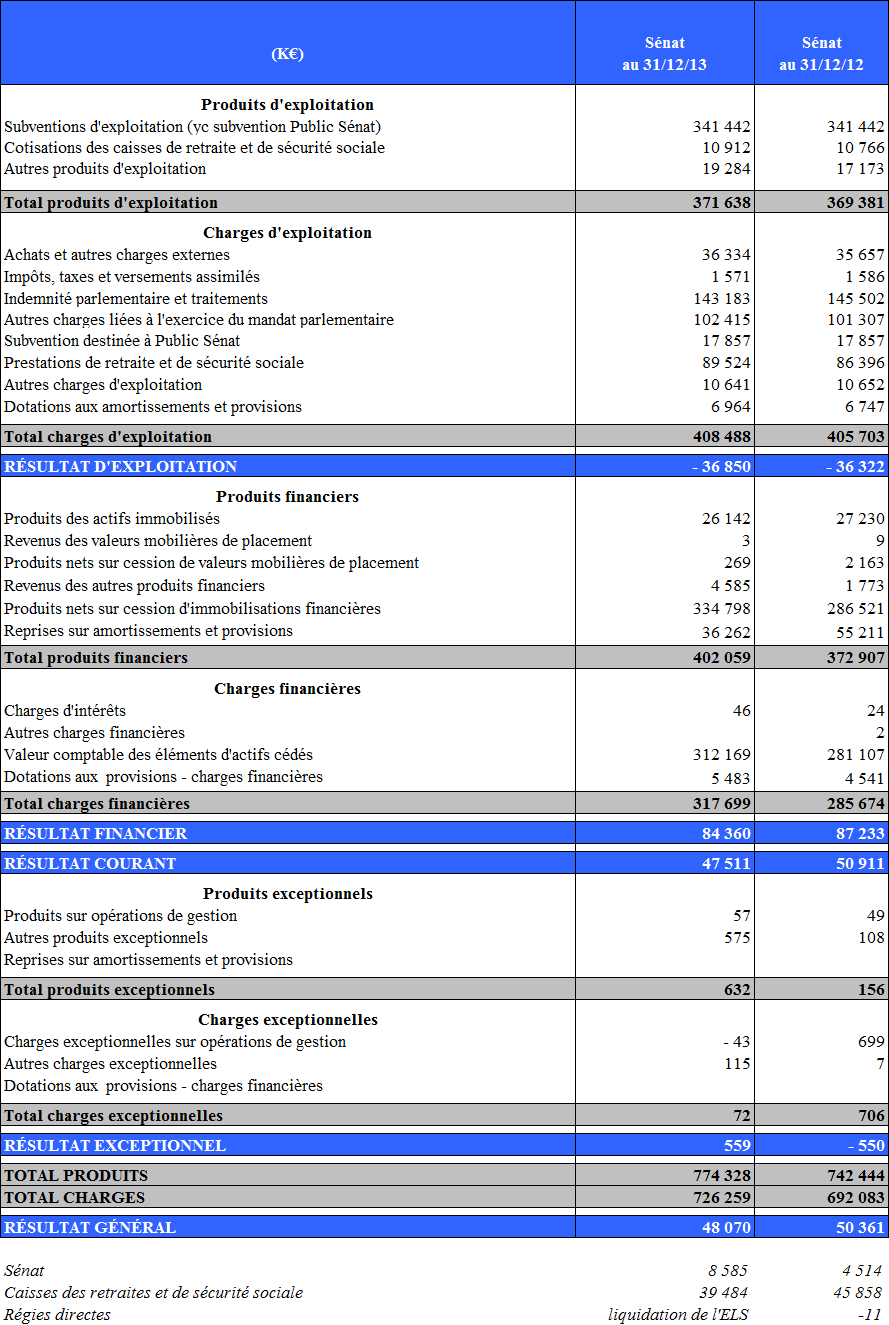Click the 2013 Total produits exceptionnels value 632
Viewport: 889px width, 1325px height.
(x=736, y=990)
